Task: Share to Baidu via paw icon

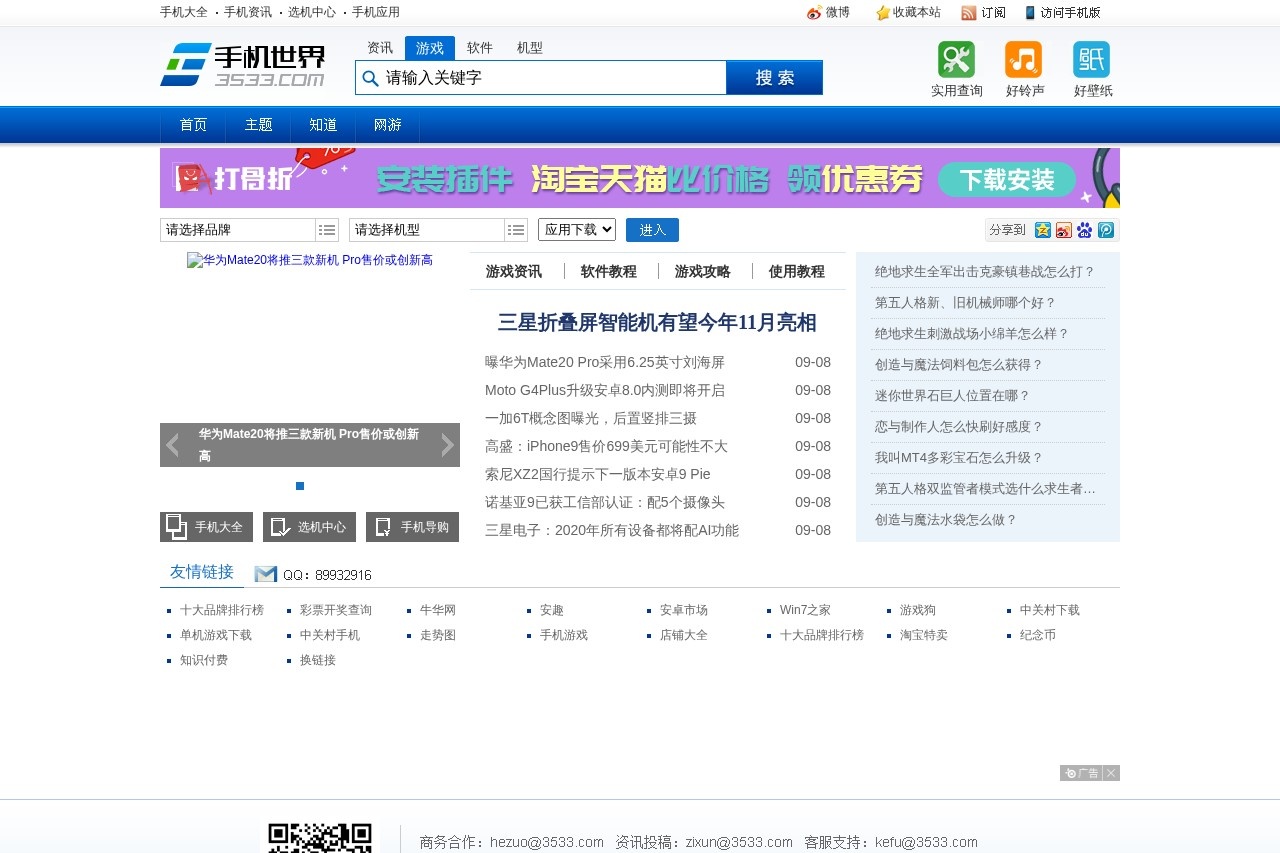Action: [x=1085, y=230]
